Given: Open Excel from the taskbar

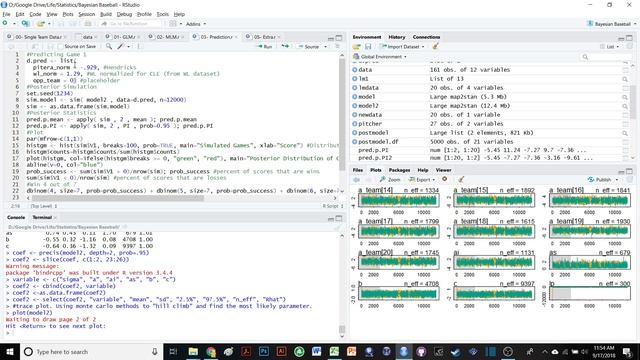Looking at the screenshot, I should [x=334, y=351].
